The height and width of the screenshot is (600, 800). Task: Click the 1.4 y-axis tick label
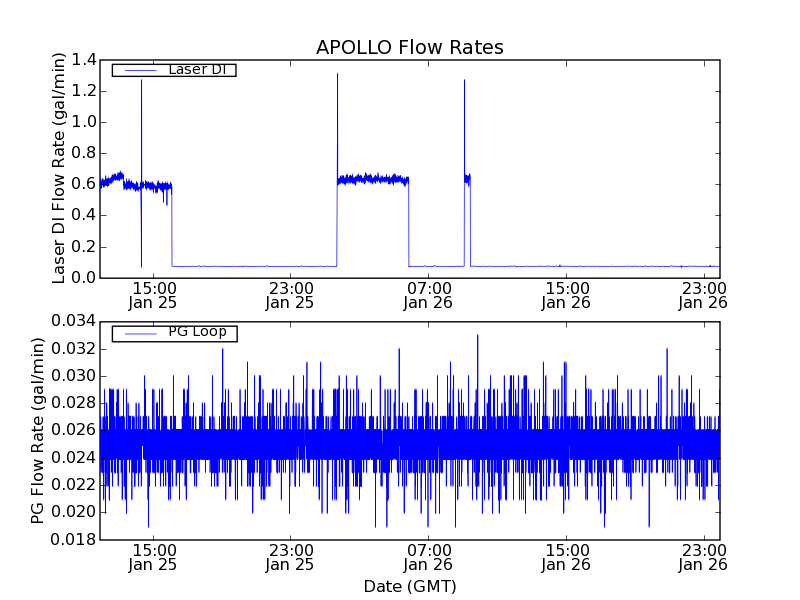coord(83,60)
